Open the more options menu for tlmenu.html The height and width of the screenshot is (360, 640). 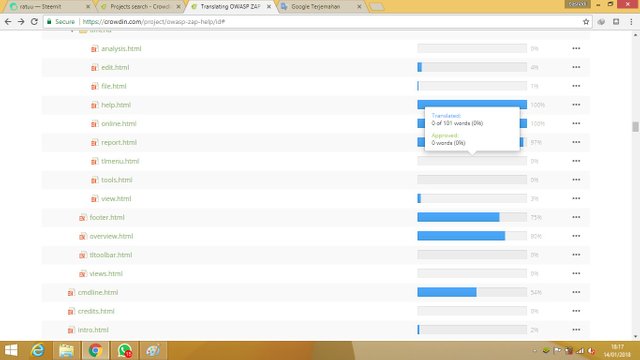[576, 161]
